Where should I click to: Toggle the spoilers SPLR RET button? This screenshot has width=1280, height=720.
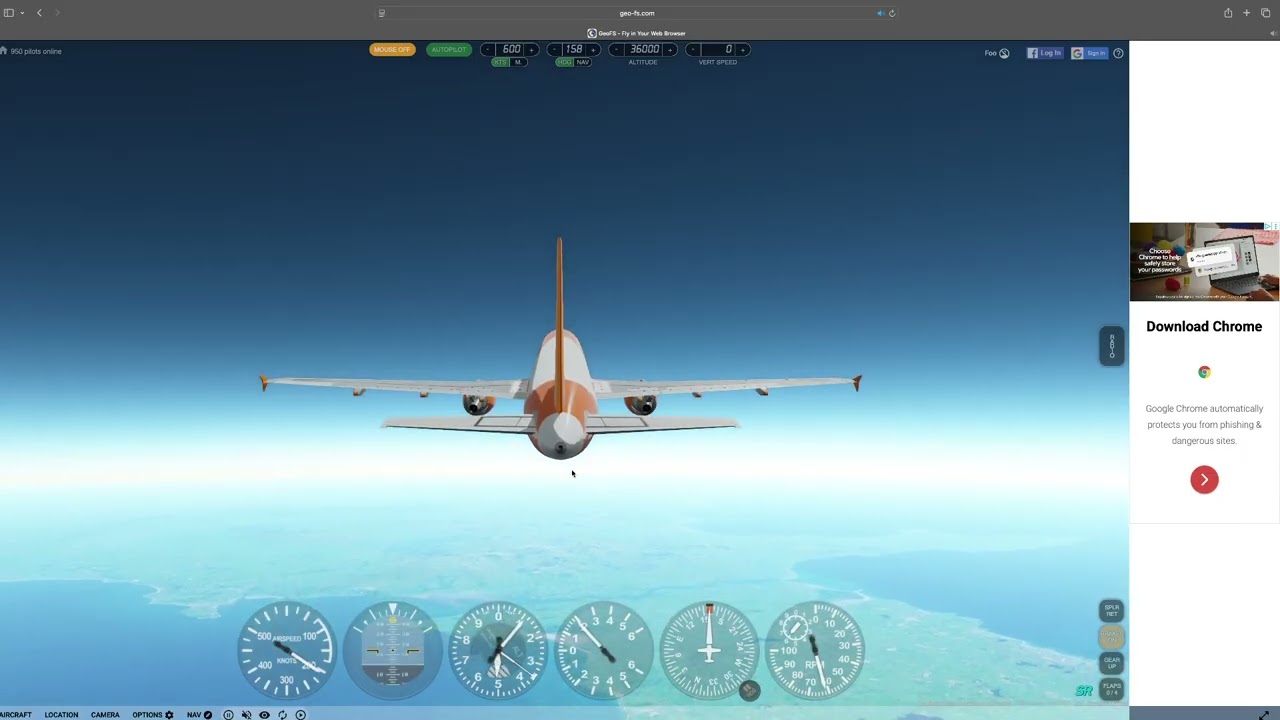click(1111, 610)
